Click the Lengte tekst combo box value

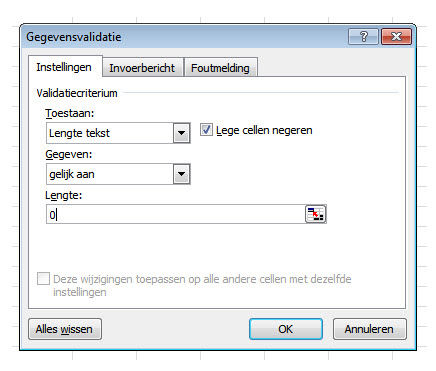[x=110, y=133]
